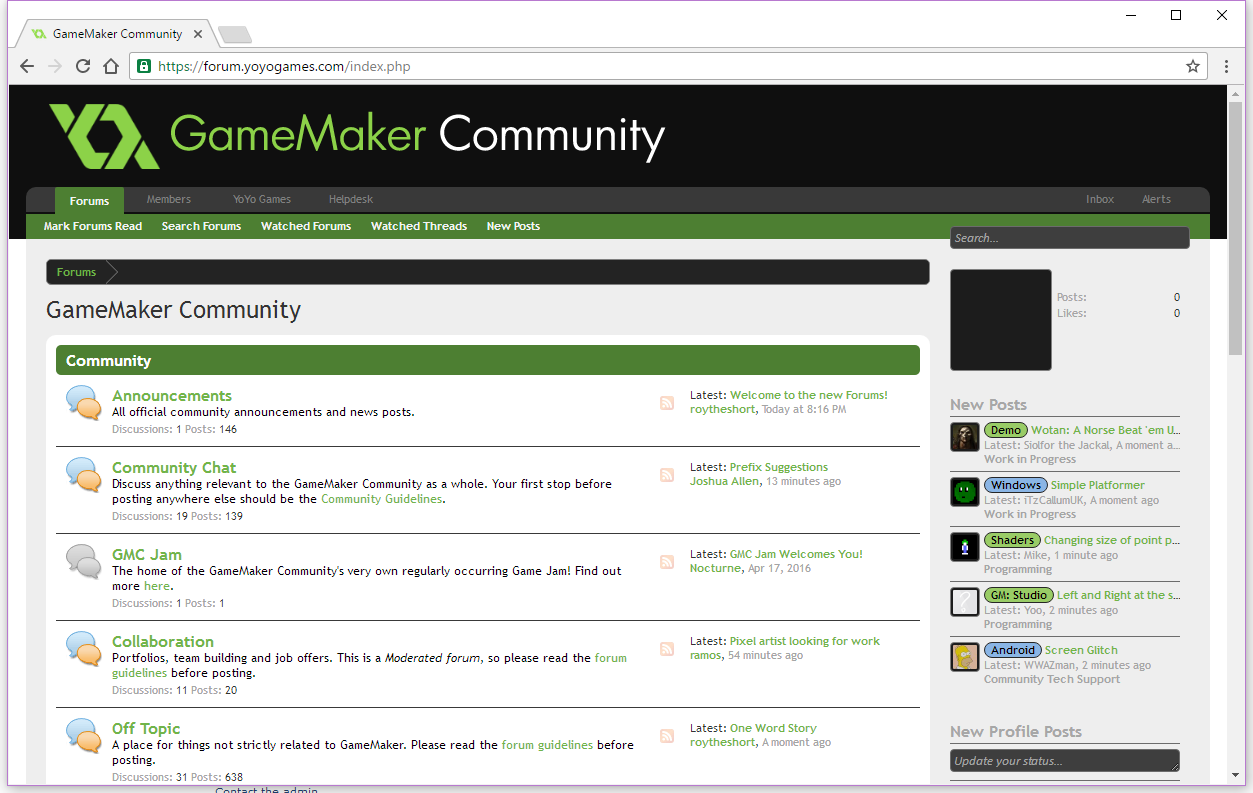Open Watched Threads
Image resolution: width=1253 pixels, height=793 pixels.
click(419, 226)
